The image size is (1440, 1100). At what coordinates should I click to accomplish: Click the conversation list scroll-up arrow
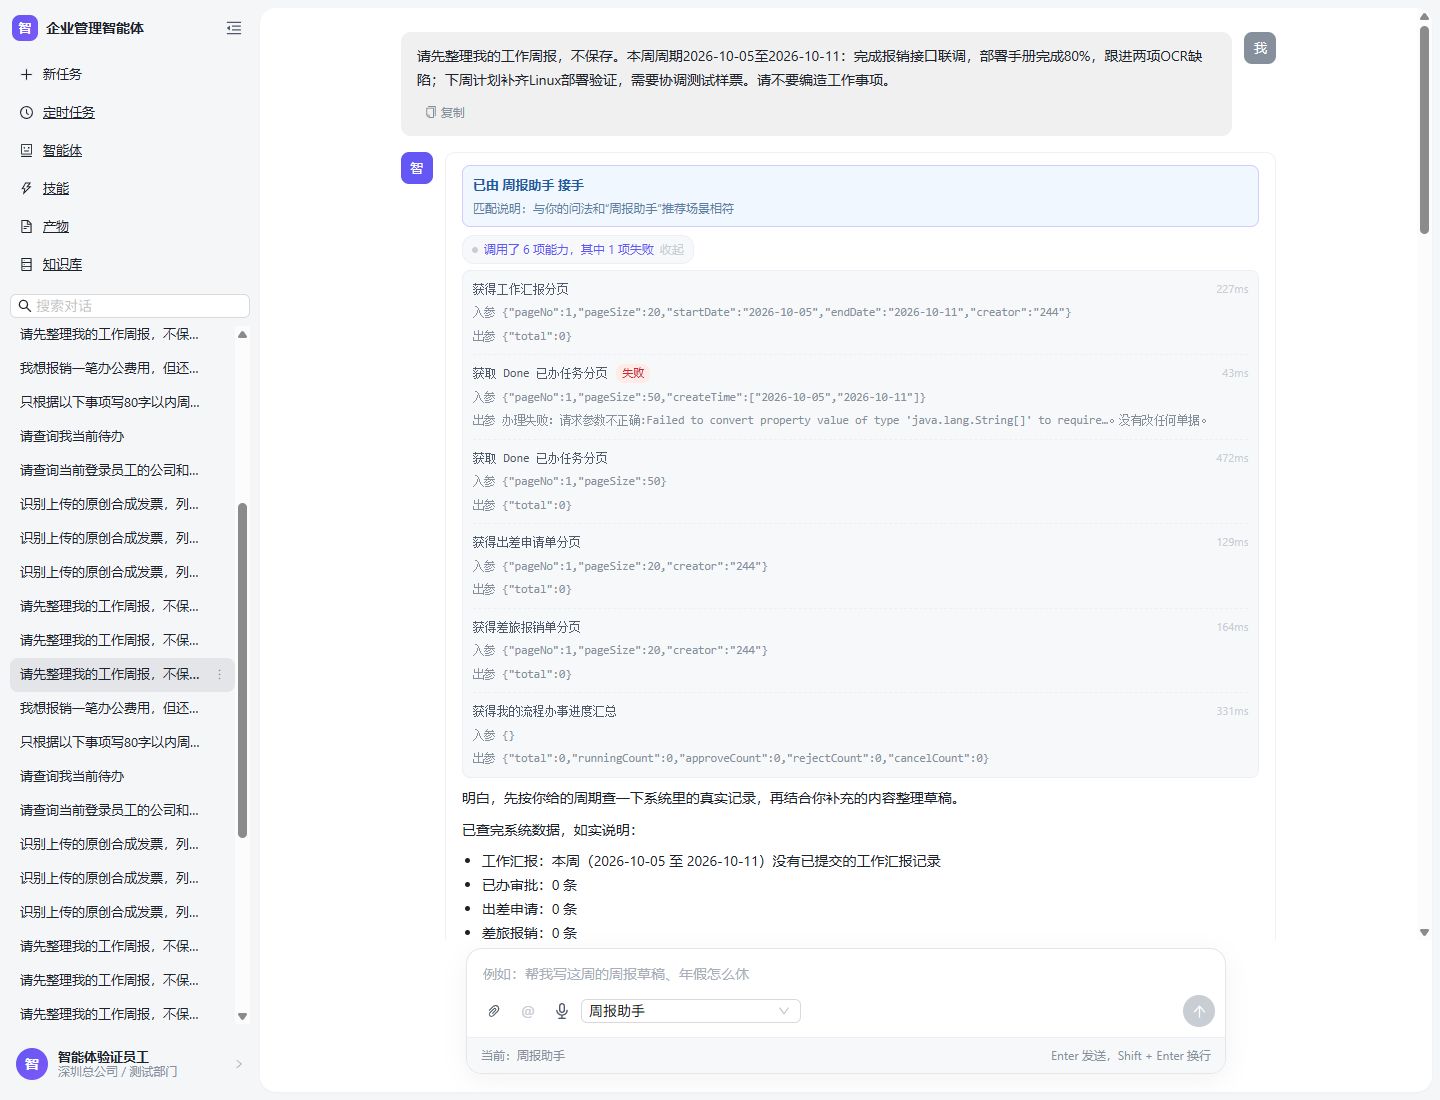(242, 334)
